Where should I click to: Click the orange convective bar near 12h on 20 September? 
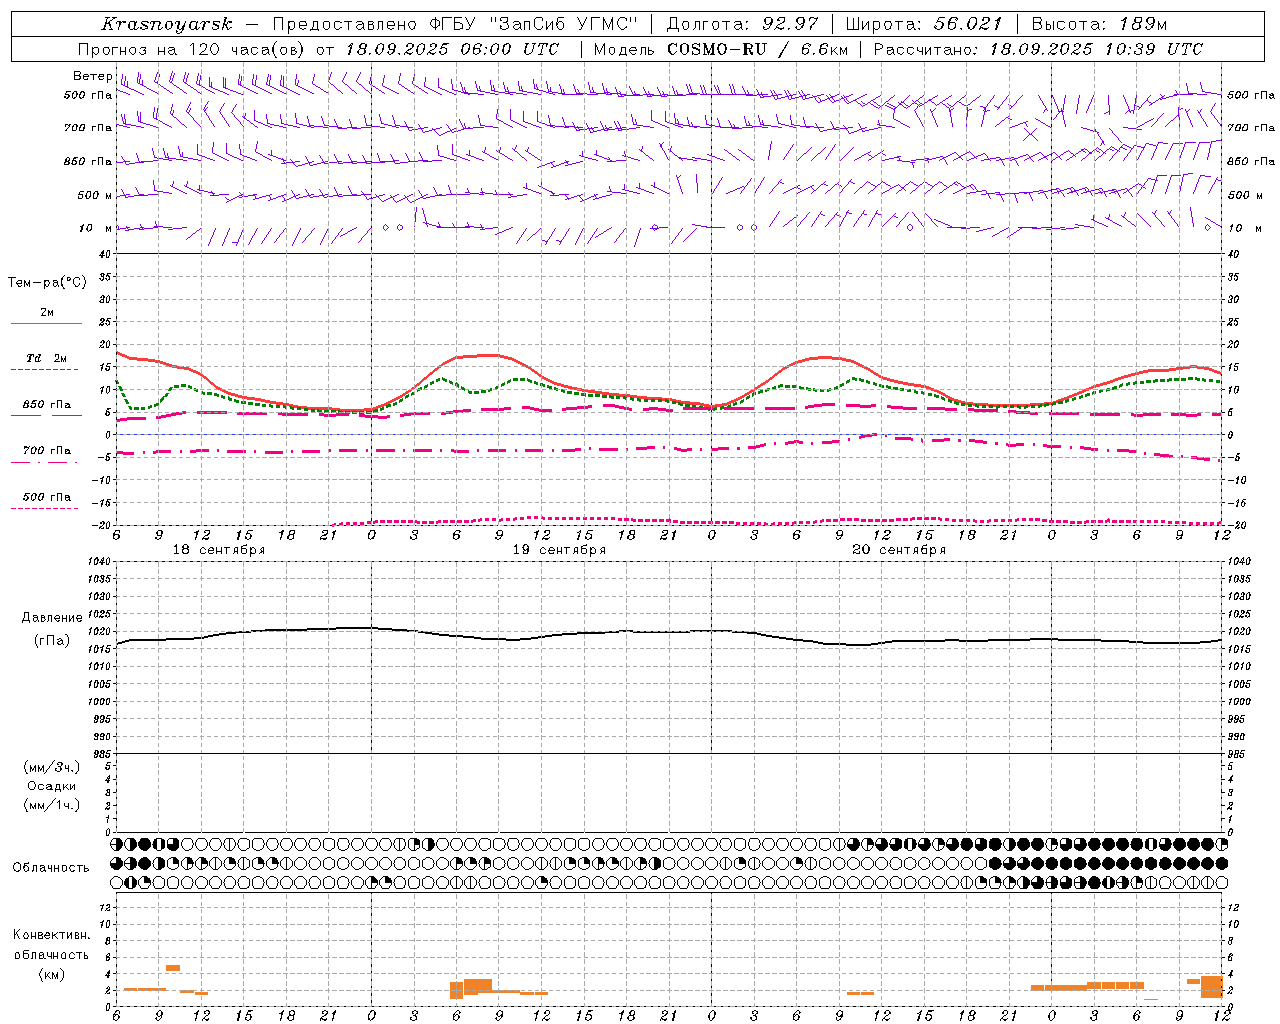click(861, 993)
